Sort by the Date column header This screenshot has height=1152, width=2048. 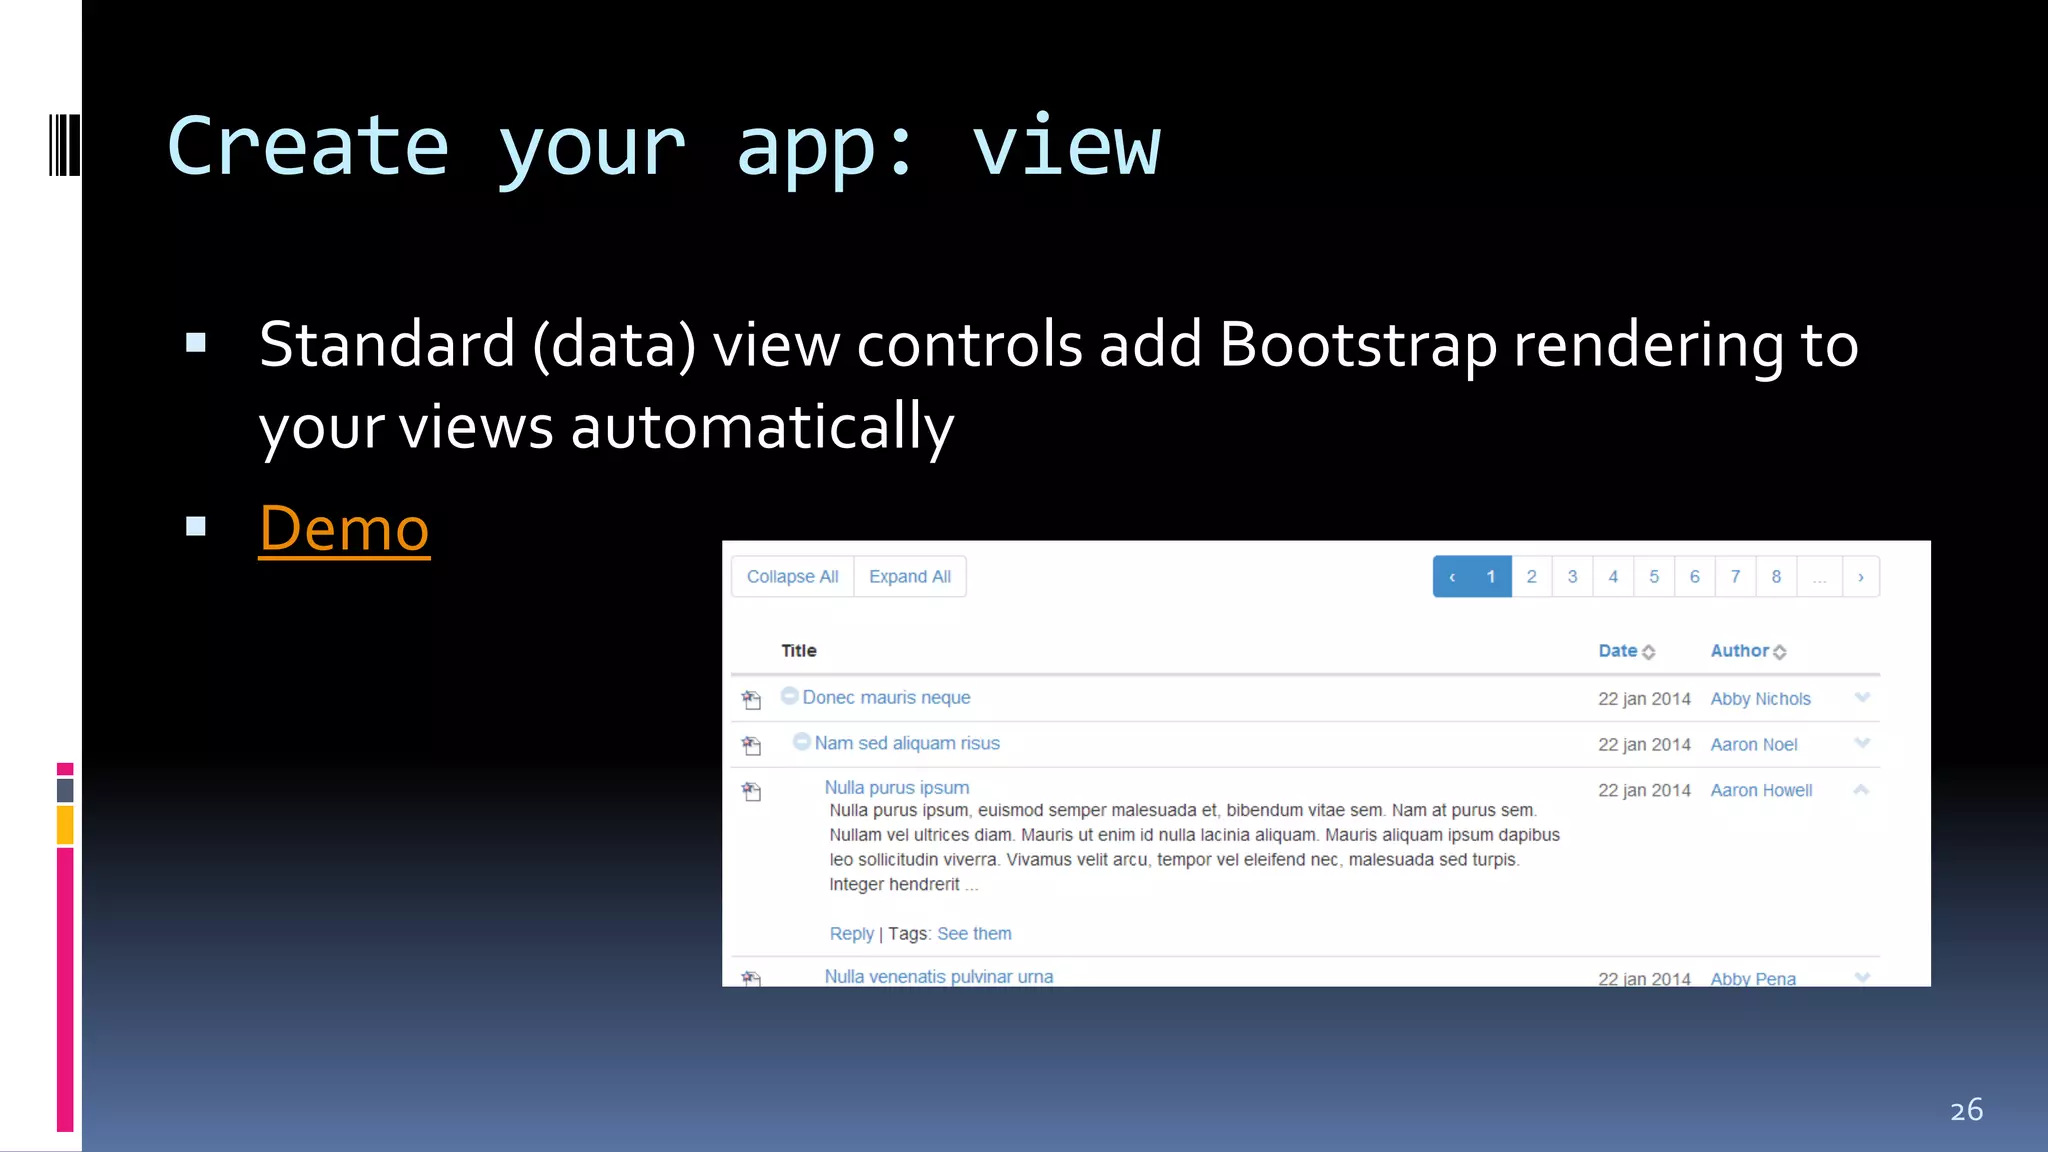pyautogui.click(x=1617, y=651)
